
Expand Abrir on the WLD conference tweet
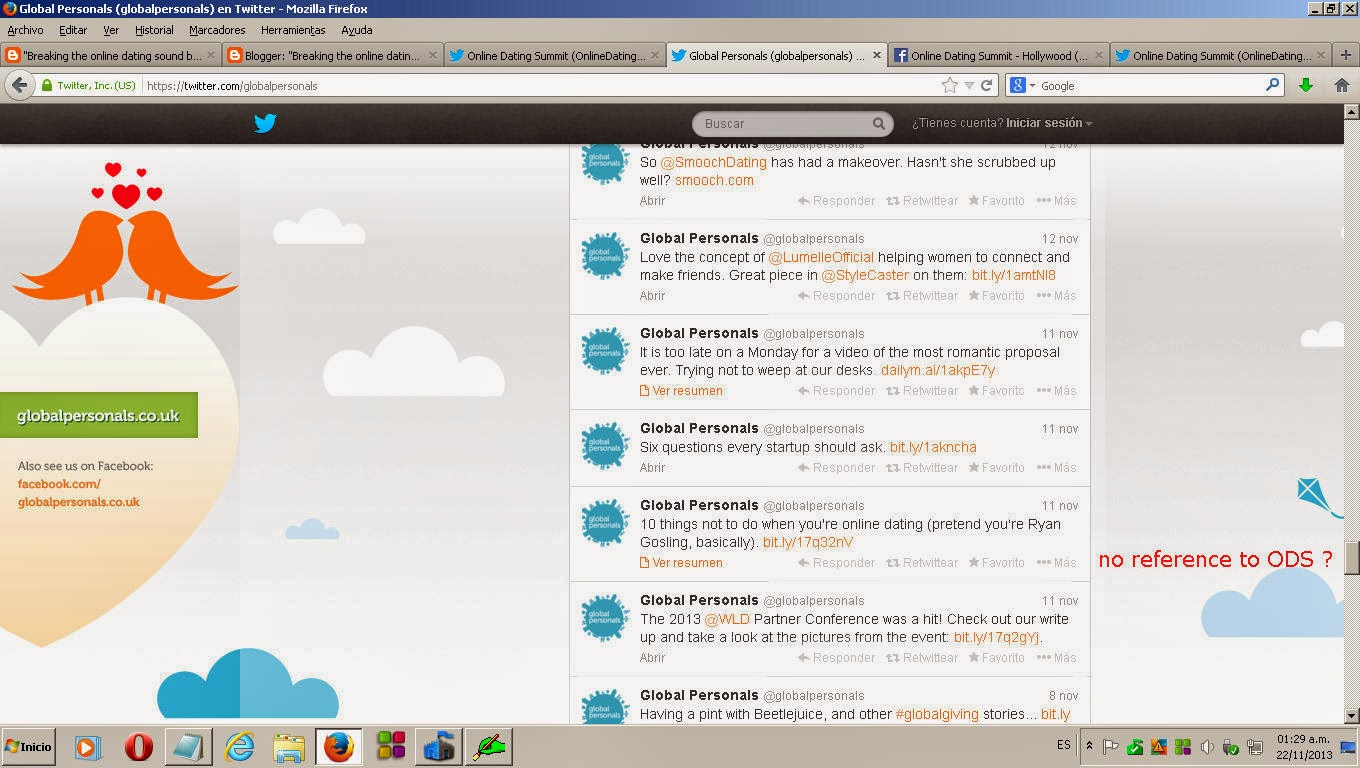tap(653, 658)
